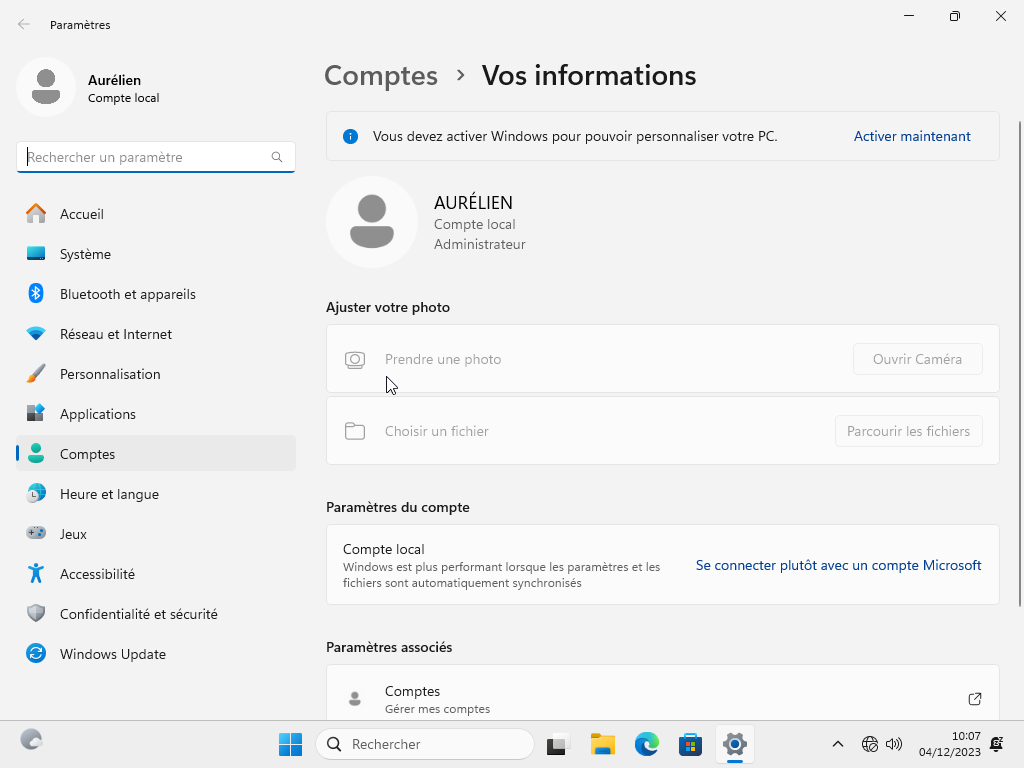Image resolution: width=1024 pixels, height=768 pixels.
Task: Select Applications in the navigation list
Action: click(x=155, y=414)
